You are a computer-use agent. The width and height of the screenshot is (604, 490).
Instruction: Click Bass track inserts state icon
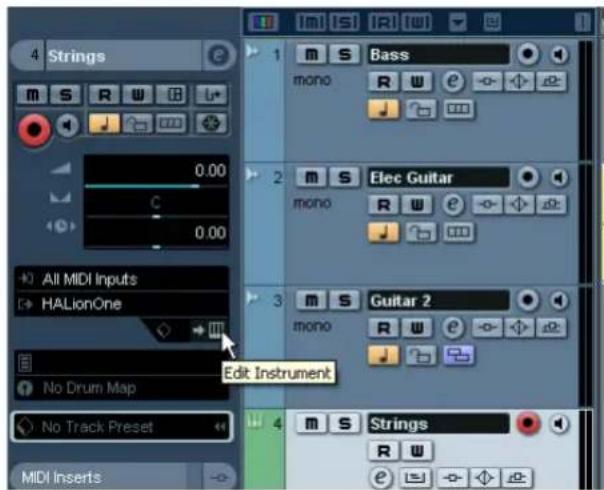487,81
